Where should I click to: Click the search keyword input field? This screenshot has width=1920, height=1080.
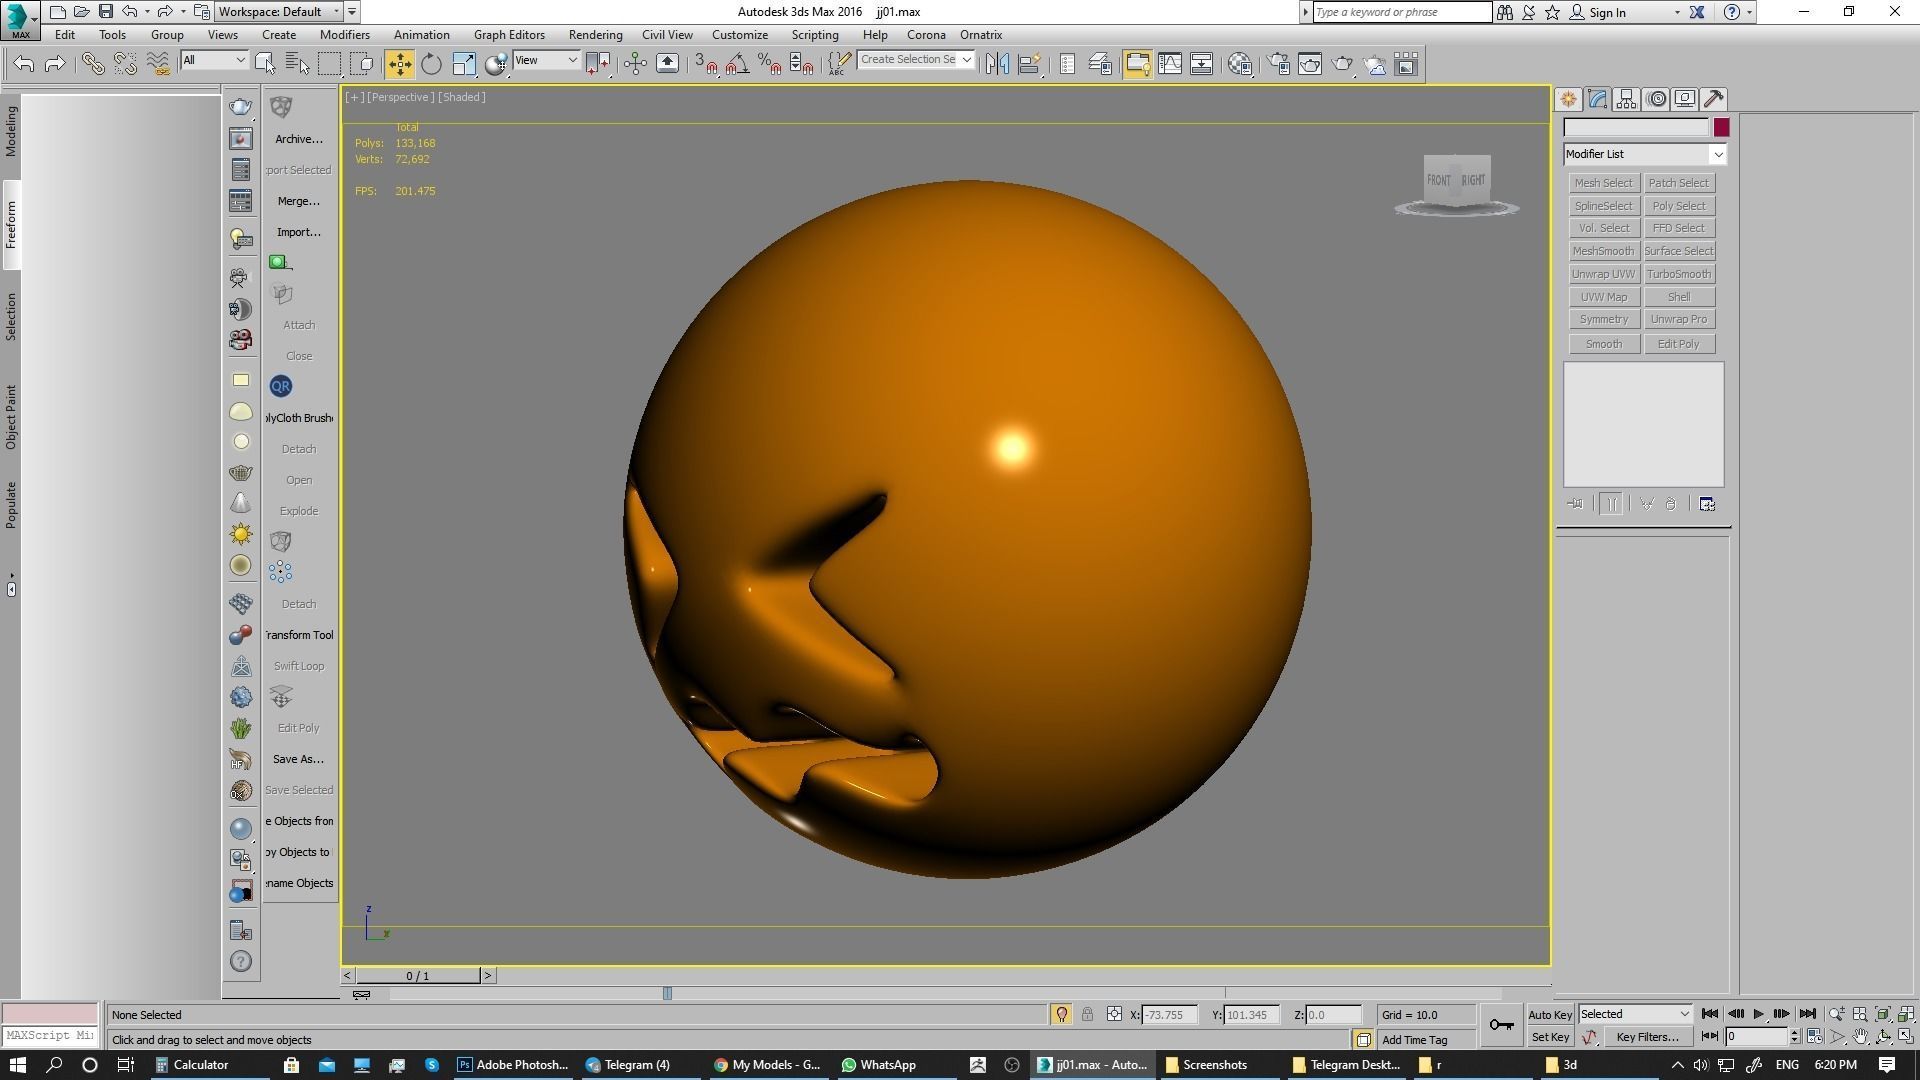[x=1402, y=12]
